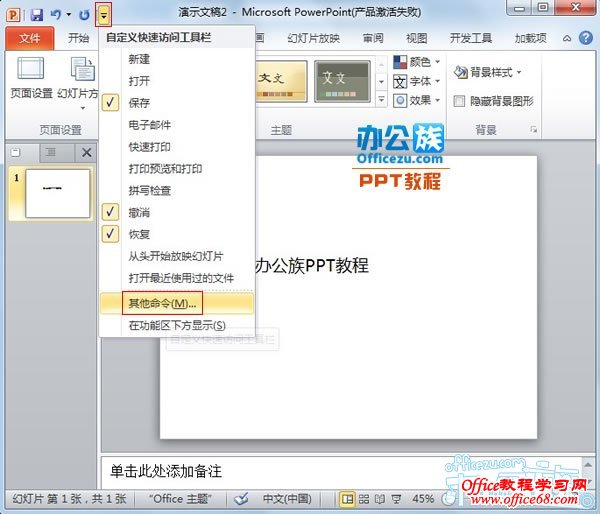The image size is (600, 514).
Task: Open the 颜色 theme colors dropdown
Action: [416, 62]
